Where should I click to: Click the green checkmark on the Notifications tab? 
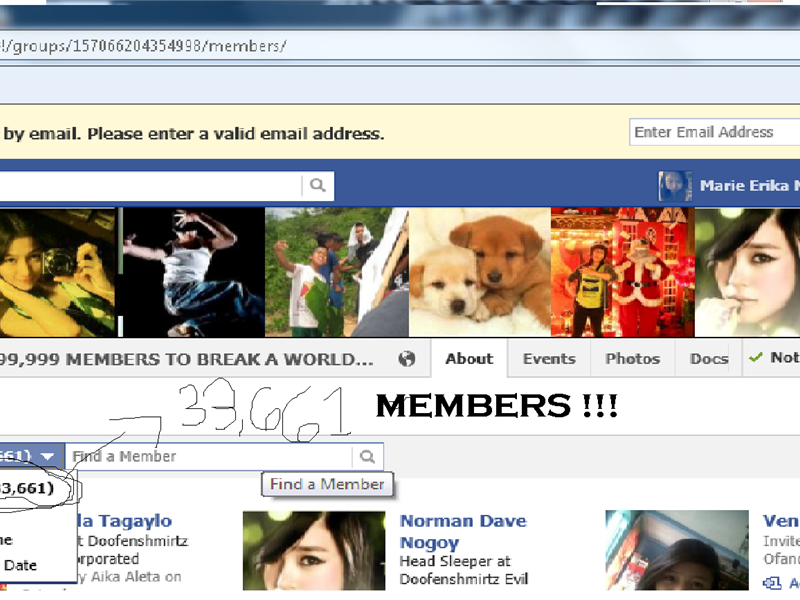pyautogui.click(x=754, y=358)
